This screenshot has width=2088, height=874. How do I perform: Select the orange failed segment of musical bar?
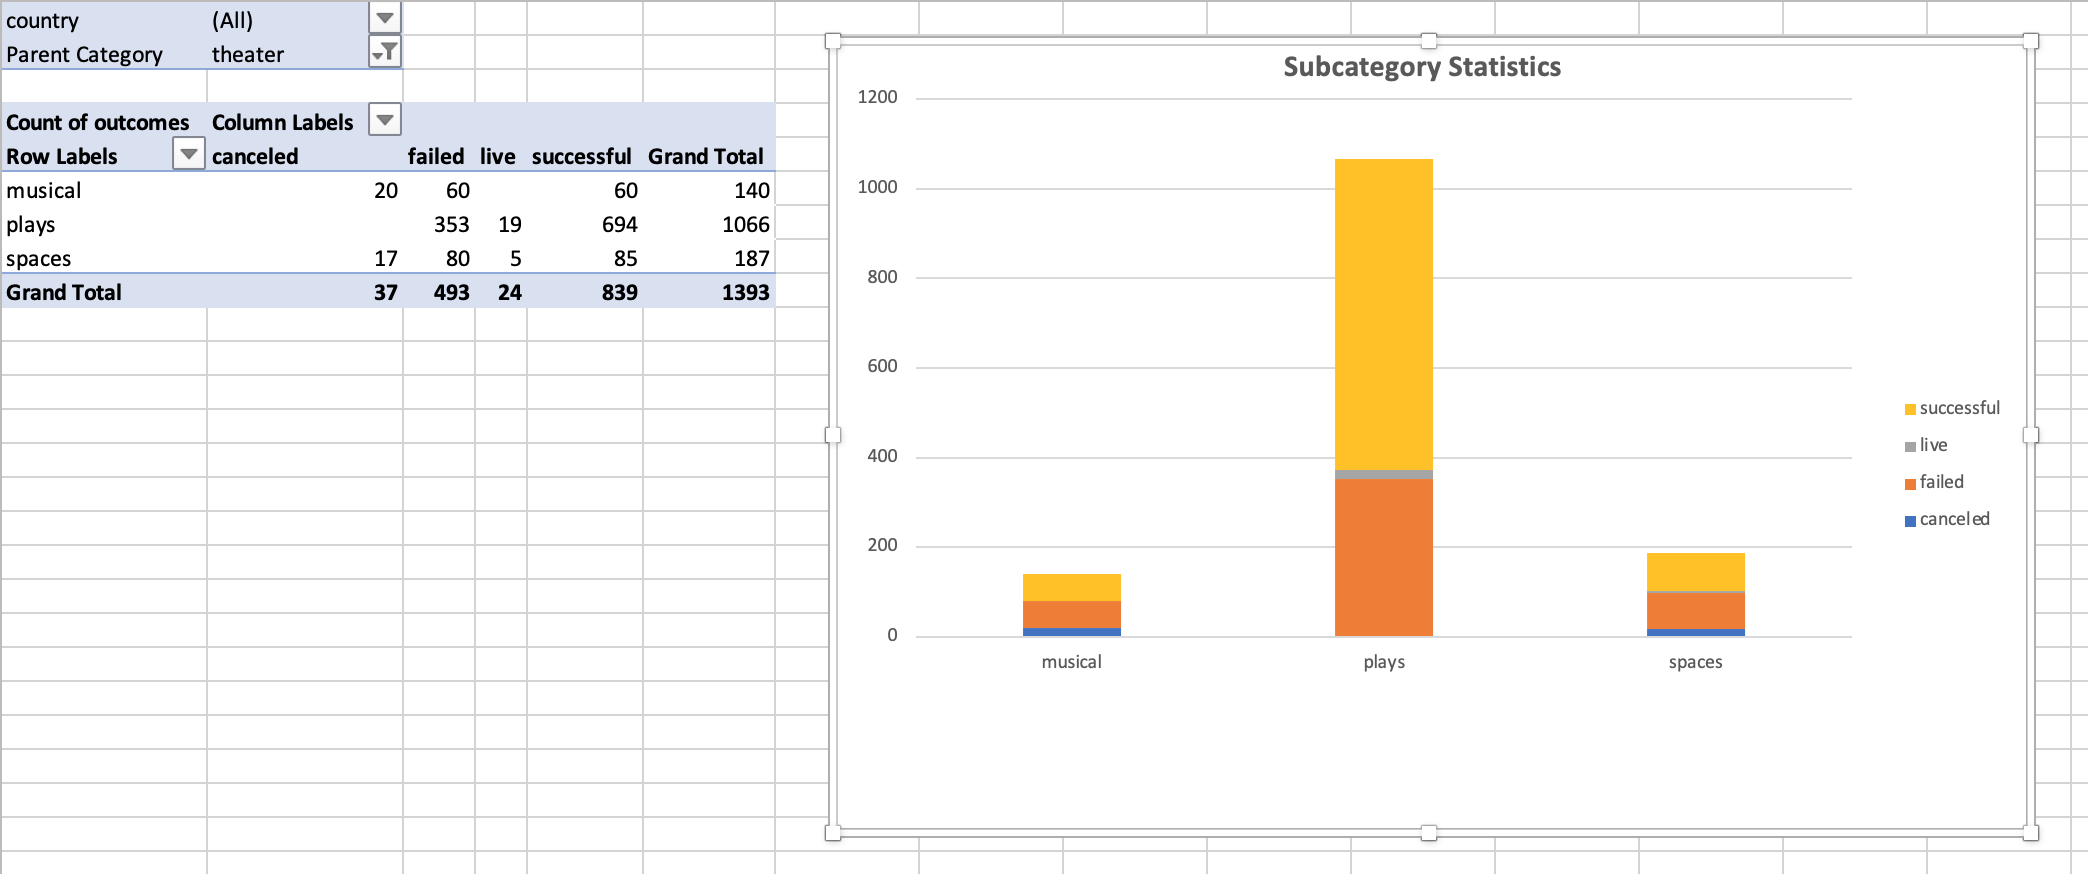click(1072, 614)
